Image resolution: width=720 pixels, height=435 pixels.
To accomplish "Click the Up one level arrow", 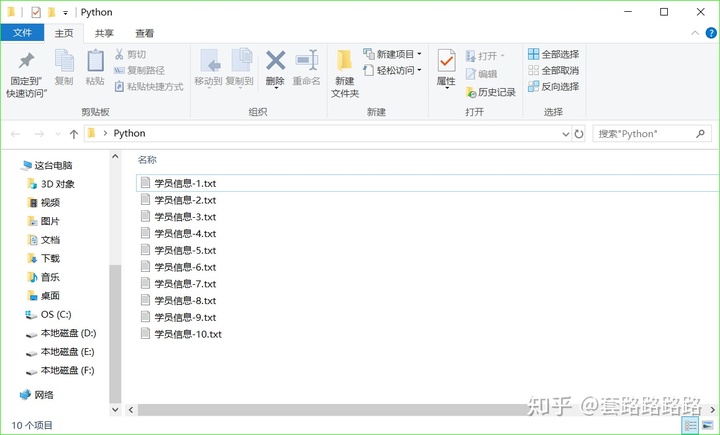I will pos(73,134).
